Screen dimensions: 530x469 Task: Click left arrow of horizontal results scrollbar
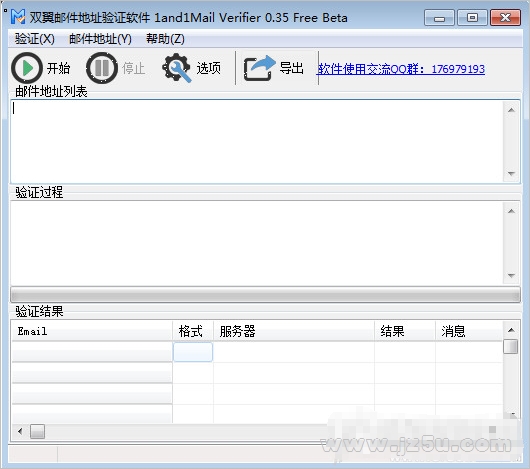click(20, 431)
